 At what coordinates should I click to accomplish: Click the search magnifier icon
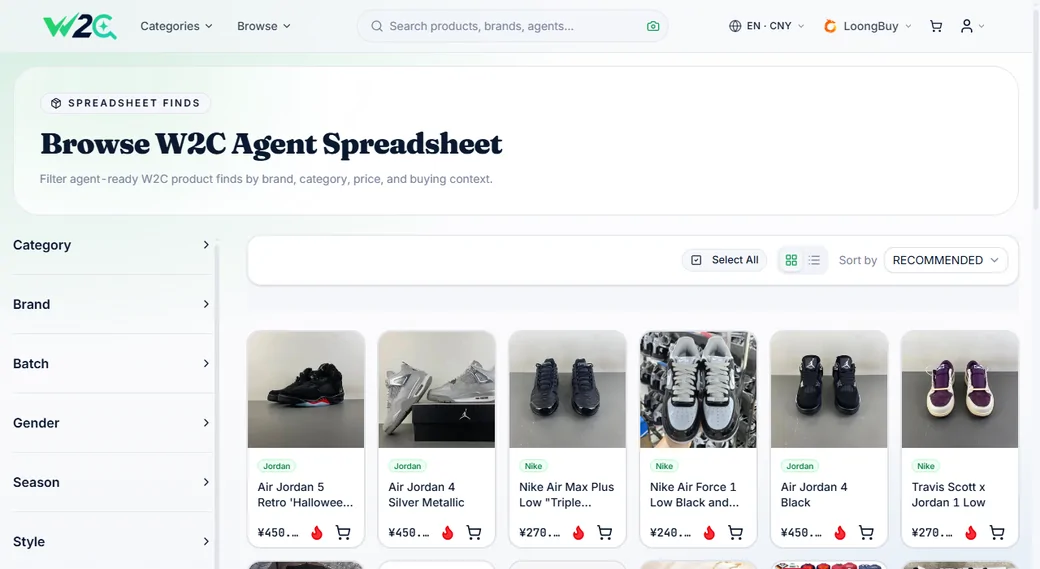377,26
